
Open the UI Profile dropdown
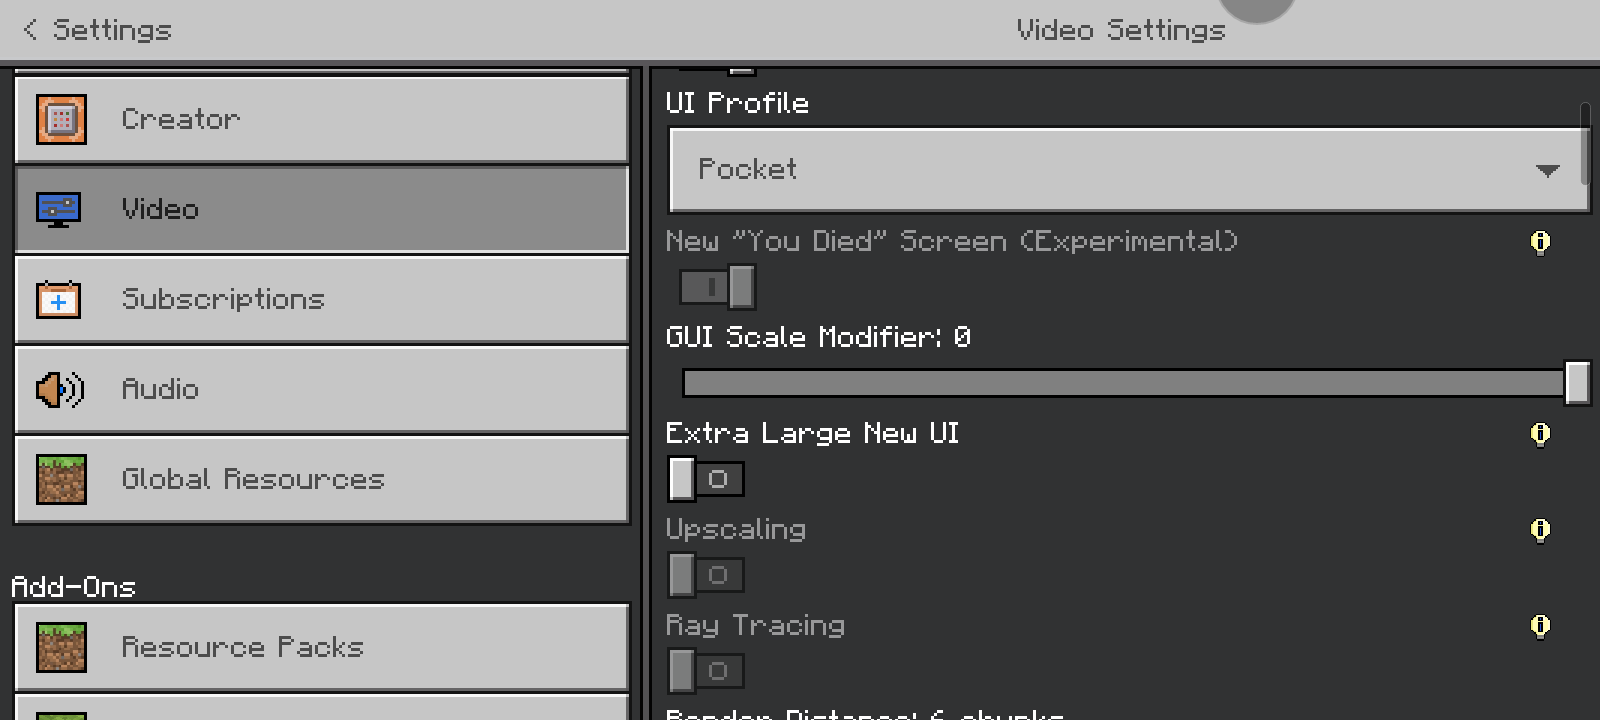click(x=1100, y=170)
